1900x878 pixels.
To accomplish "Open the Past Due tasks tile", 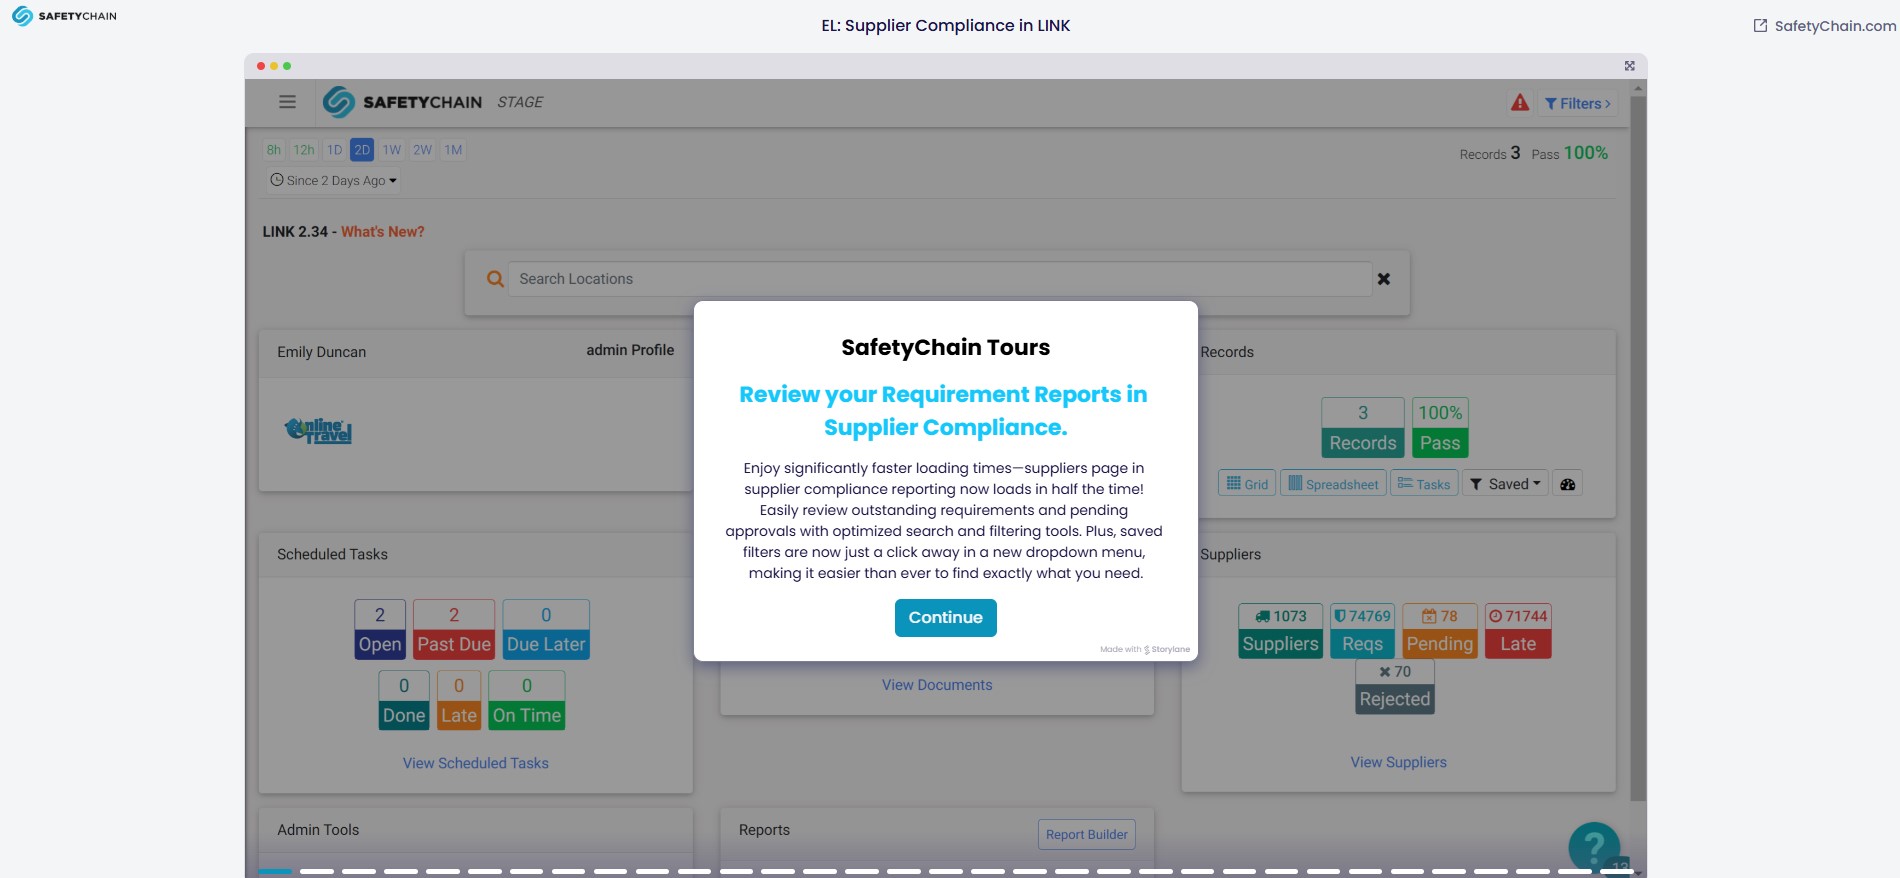I will tap(454, 630).
